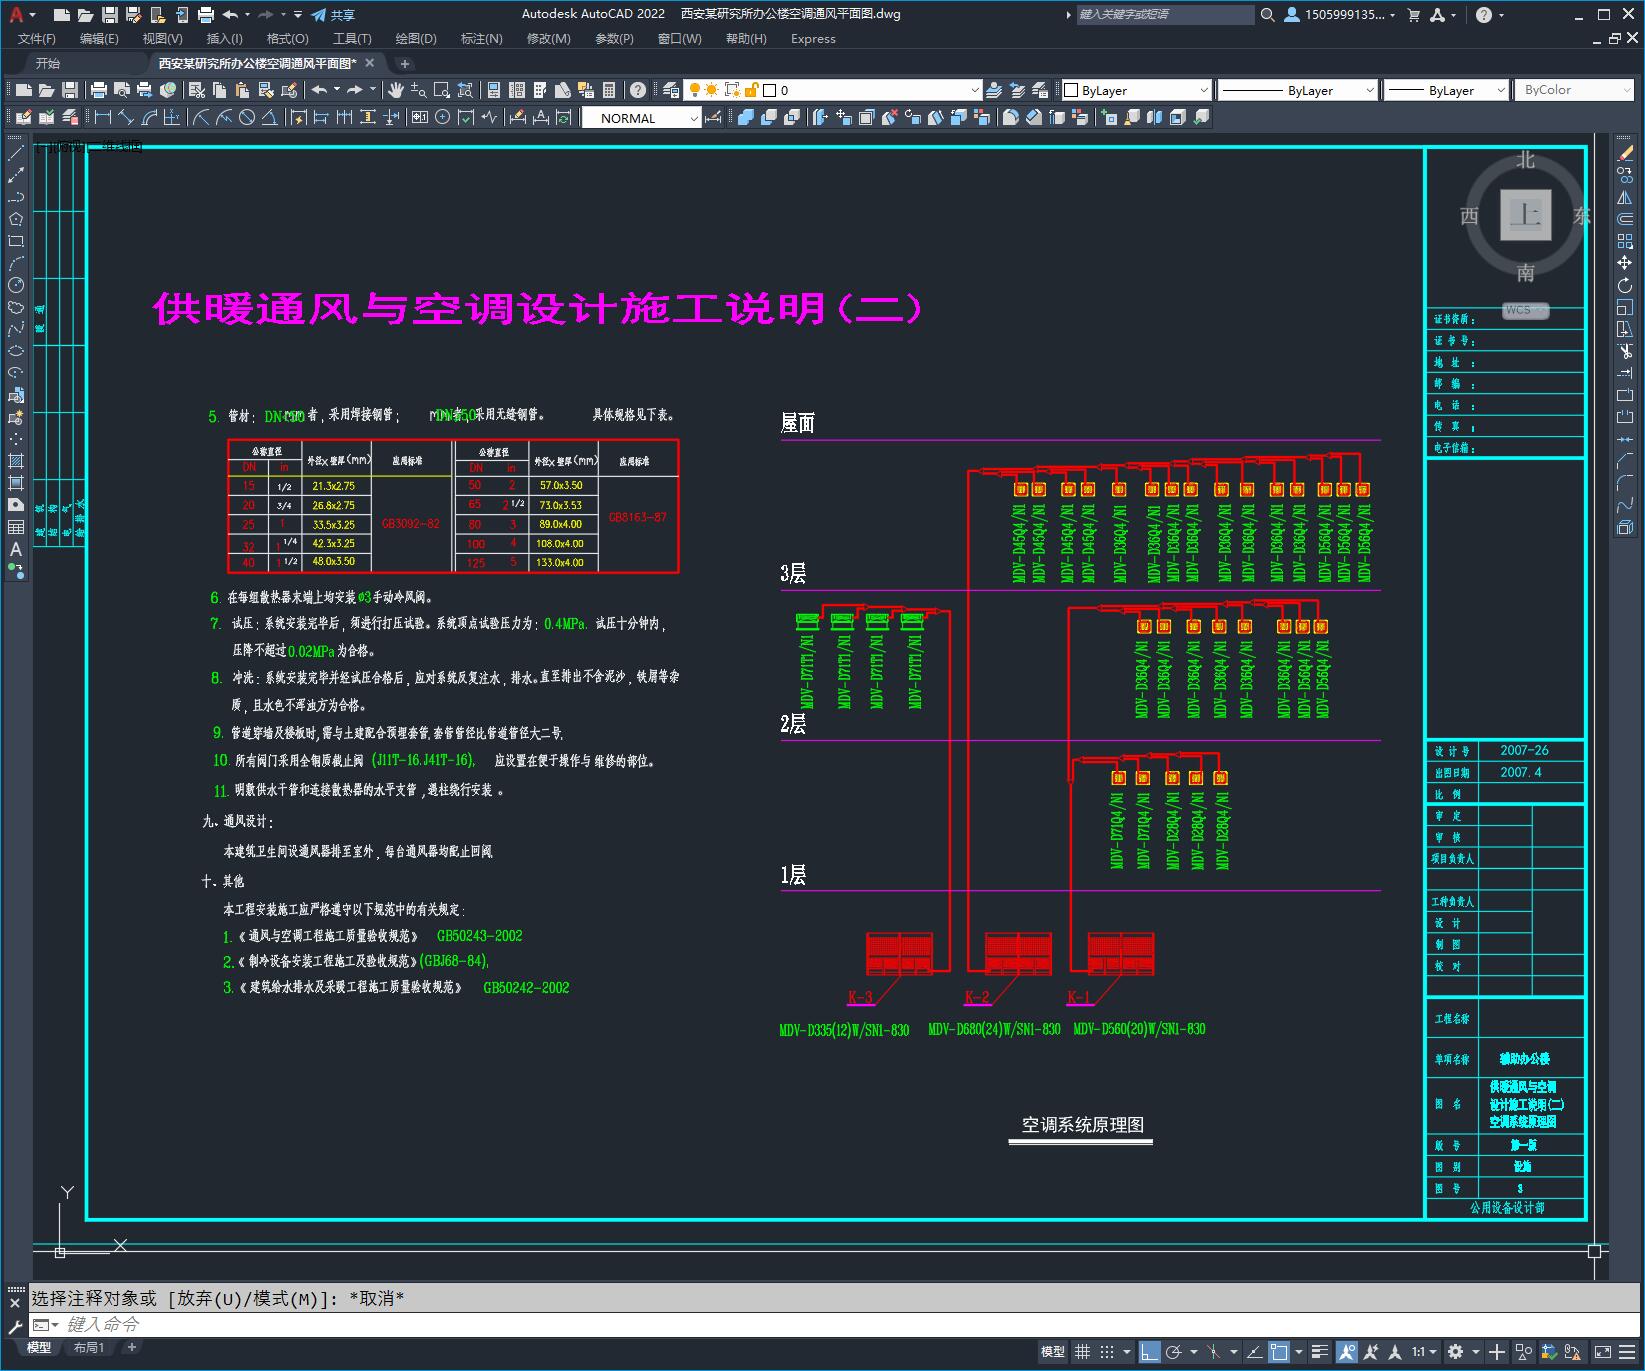Toggle polar tracking in status bar
1645x1371 pixels.
[1175, 1352]
